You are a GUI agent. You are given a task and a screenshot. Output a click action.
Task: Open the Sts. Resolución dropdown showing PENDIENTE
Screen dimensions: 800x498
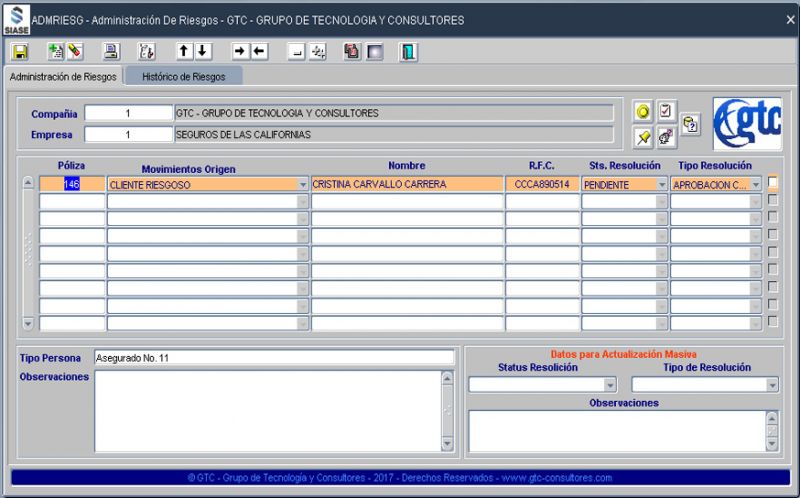click(x=661, y=185)
